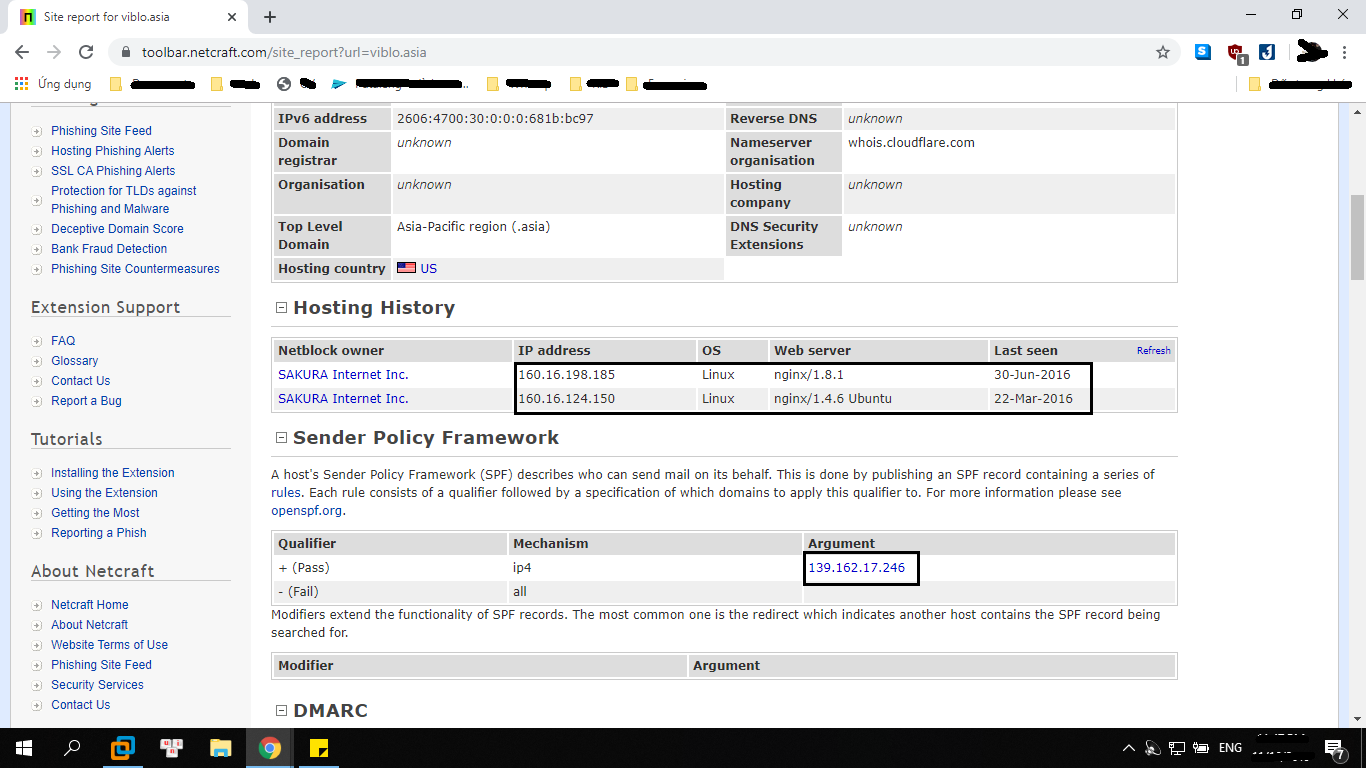This screenshot has height=768, width=1366.
Task: Click the IPv6 address 2606:4700:30:0:0:0:681b:bc97
Action: click(x=495, y=119)
